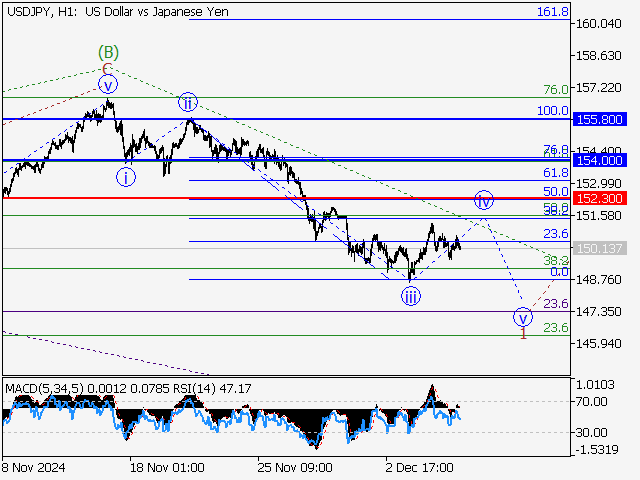Click the 155.800 blue price tag

click(x=601, y=119)
